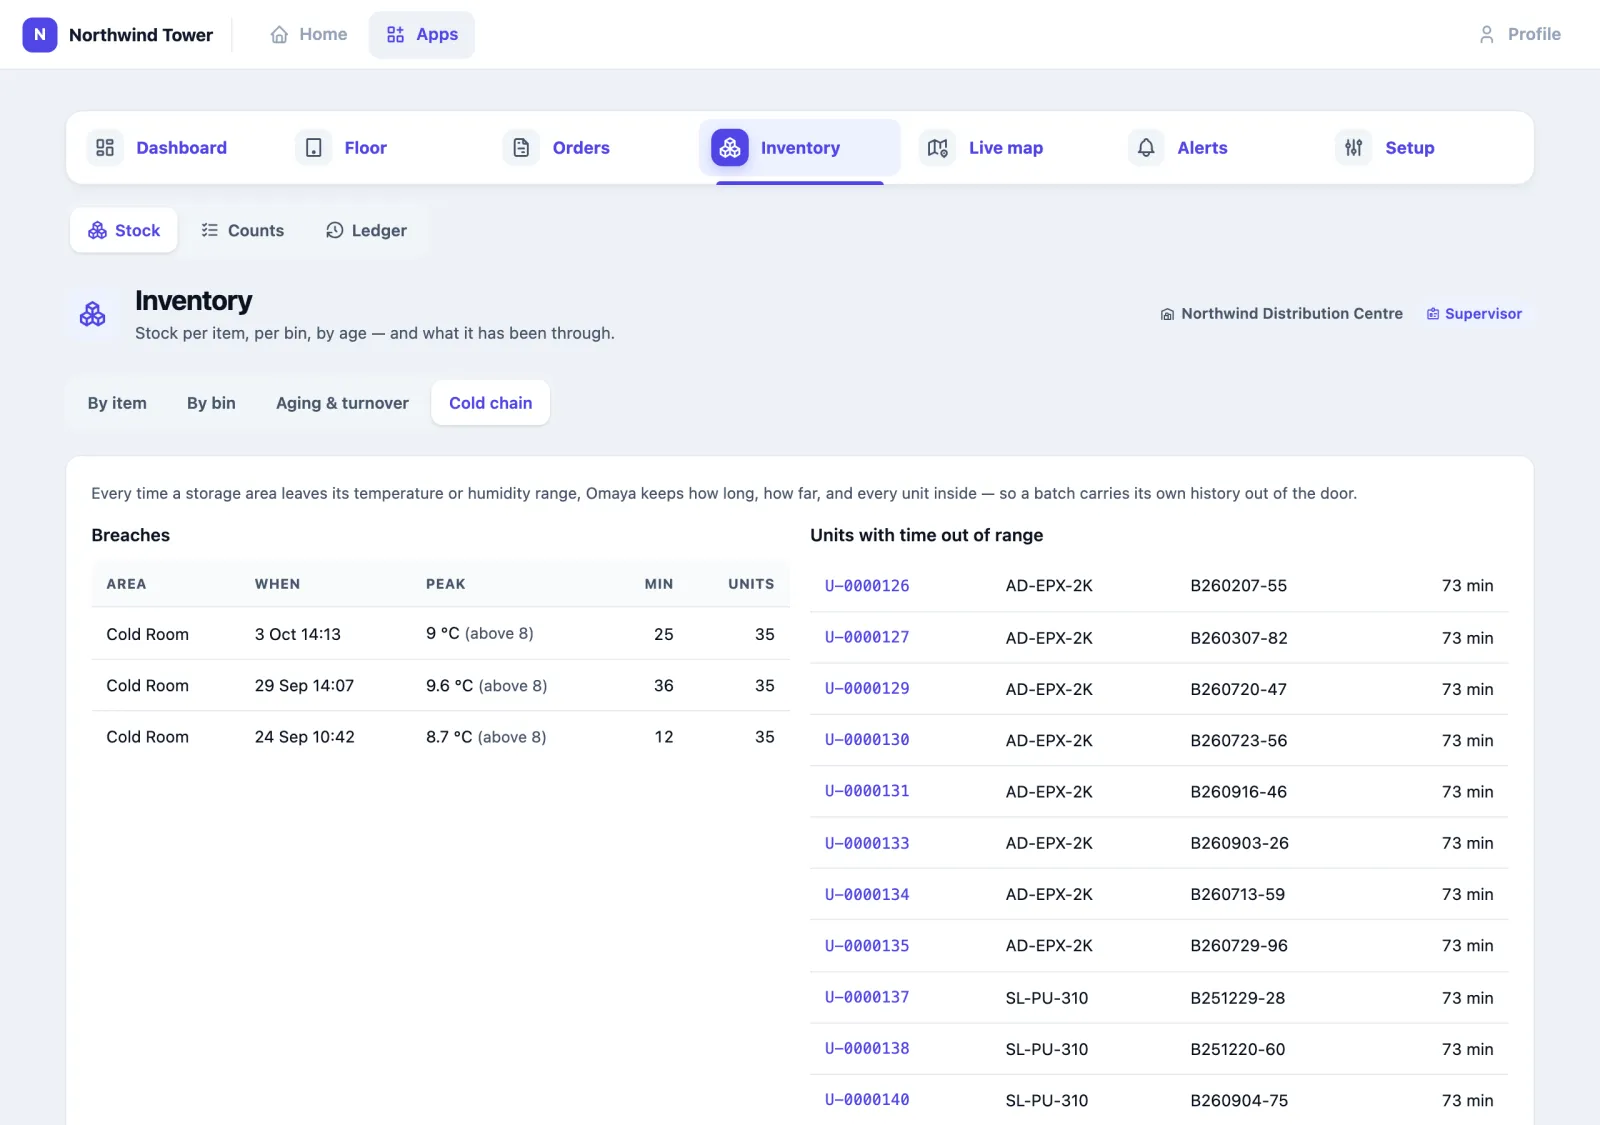Image resolution: width=1600 pixels, height=1125 pixels.
Task: Click the Profile person icon
Action: point(1487,35)
